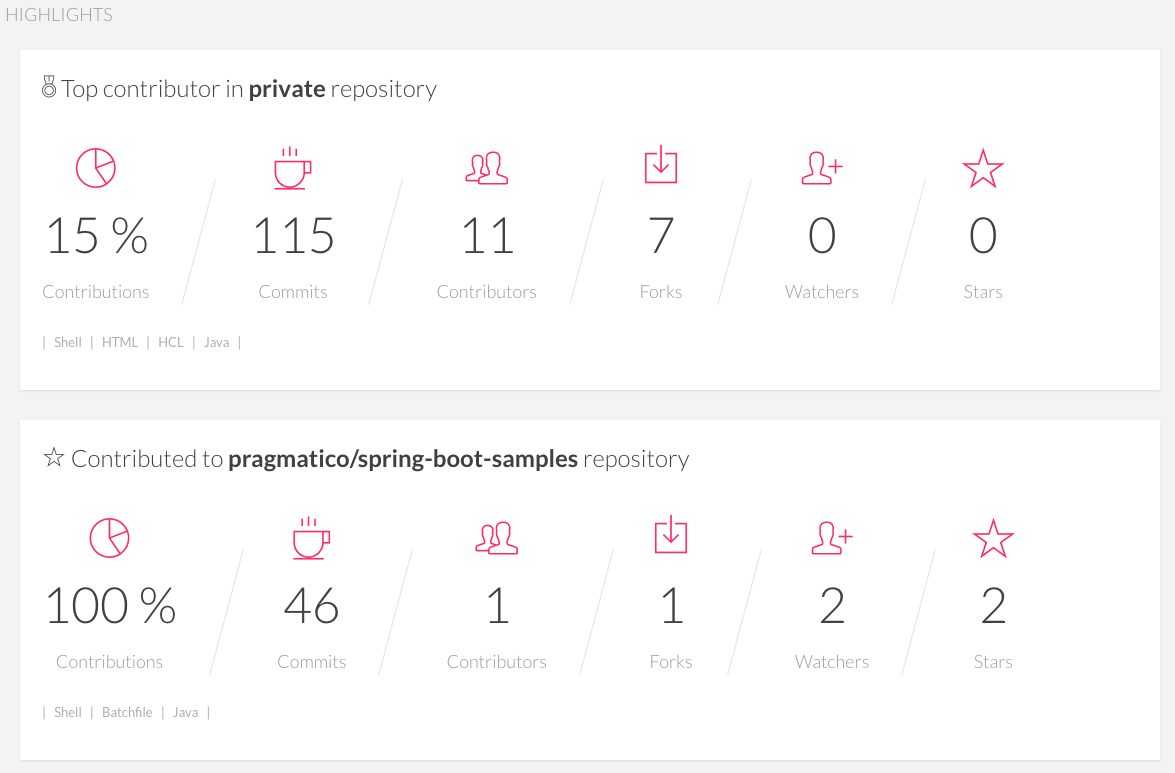Select the HCL language tag
This screenshot has height=773, width=1175.
tap(171, 342)
